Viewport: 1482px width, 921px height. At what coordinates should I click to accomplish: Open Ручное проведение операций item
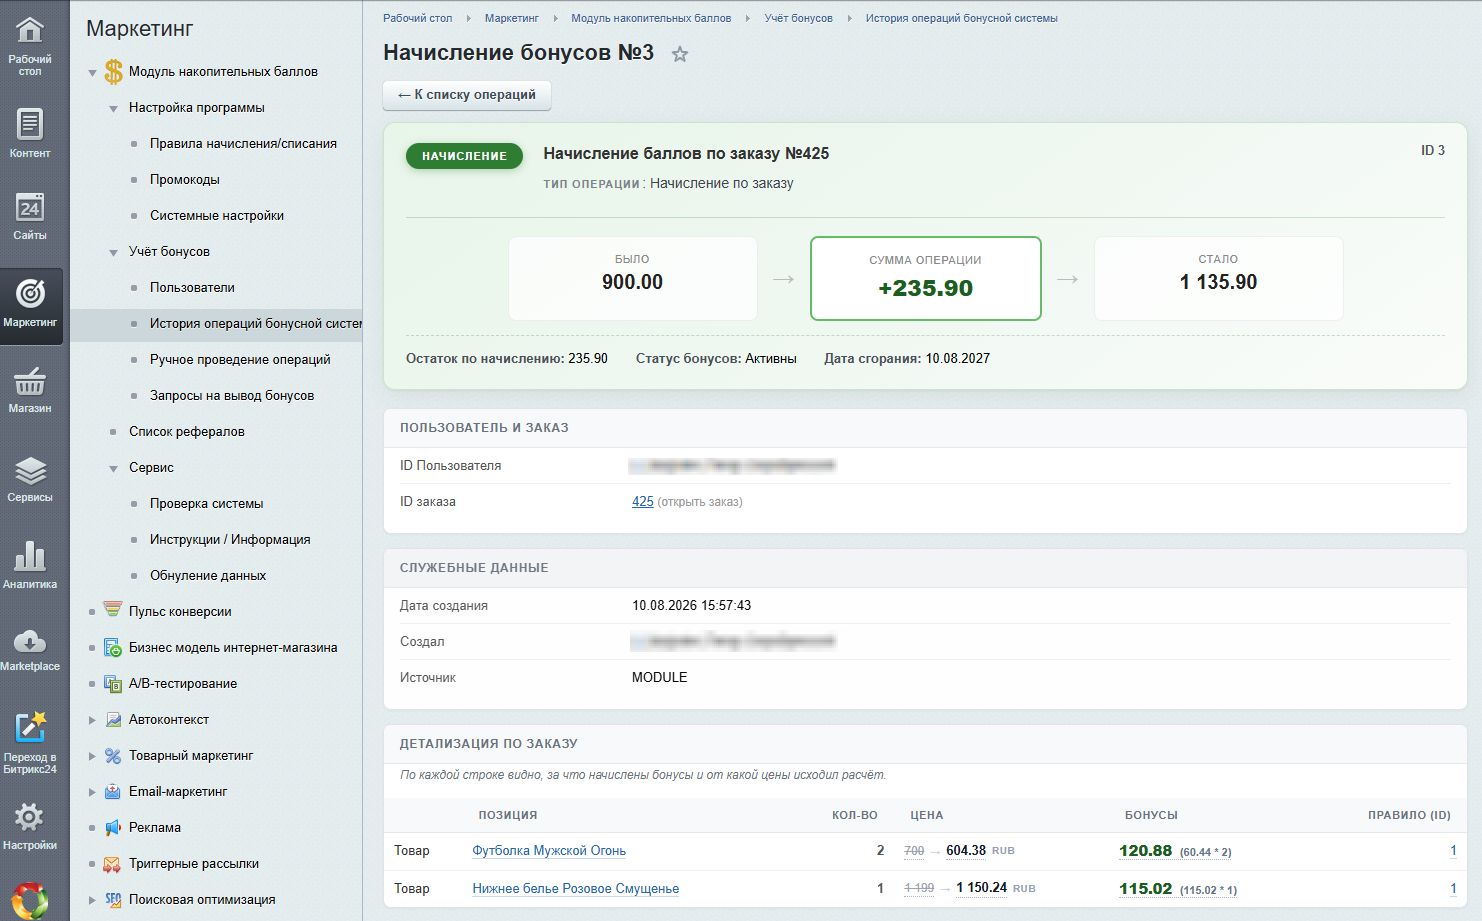tap(240, 359)
